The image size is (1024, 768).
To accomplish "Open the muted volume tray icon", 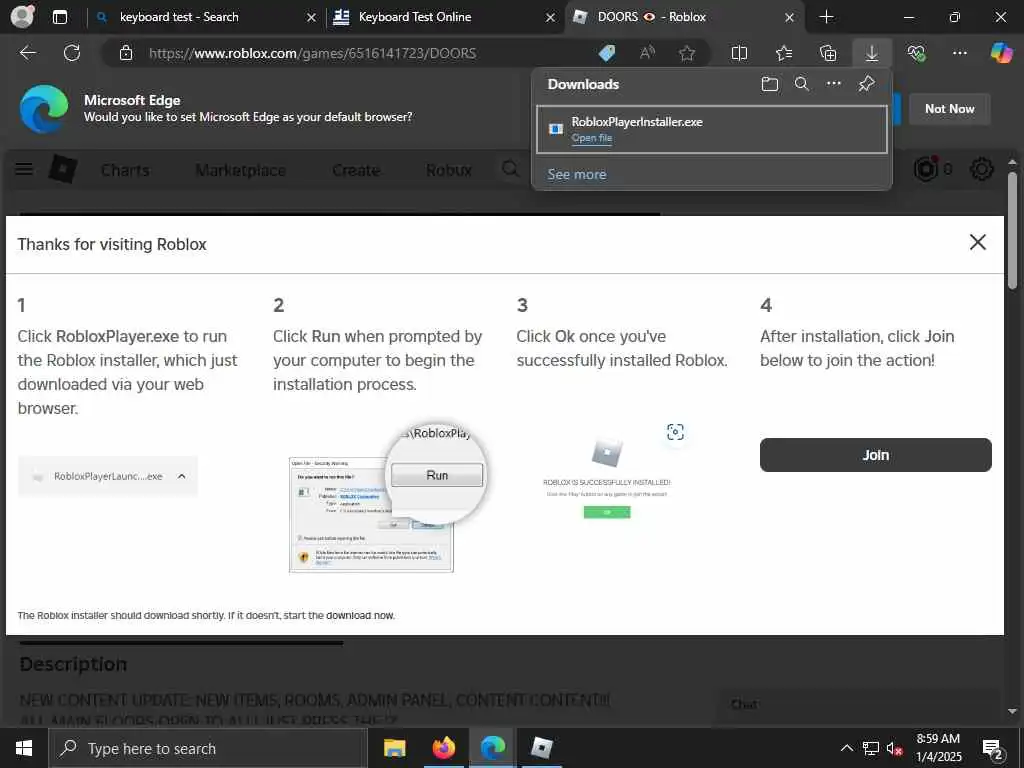I will point(894,748).
